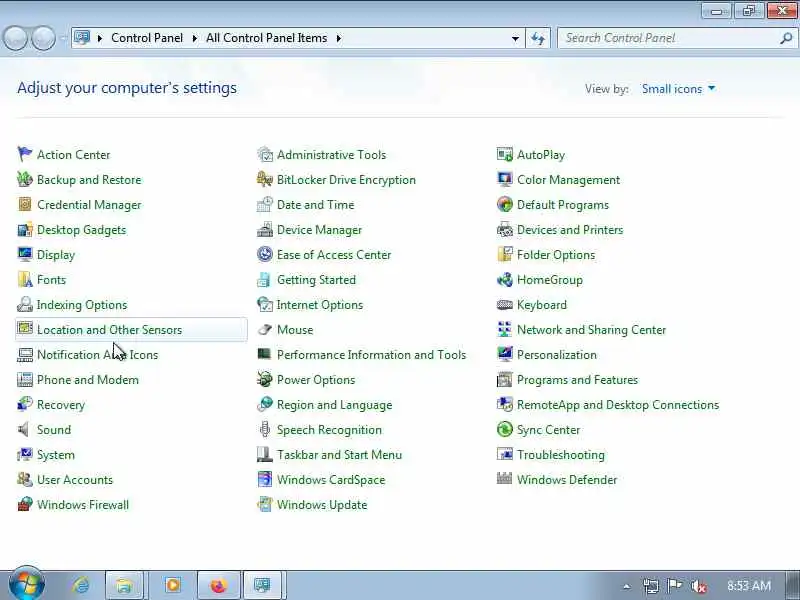
Task: Click the Windows Firewall icon
Action: [x=24, y=504]
